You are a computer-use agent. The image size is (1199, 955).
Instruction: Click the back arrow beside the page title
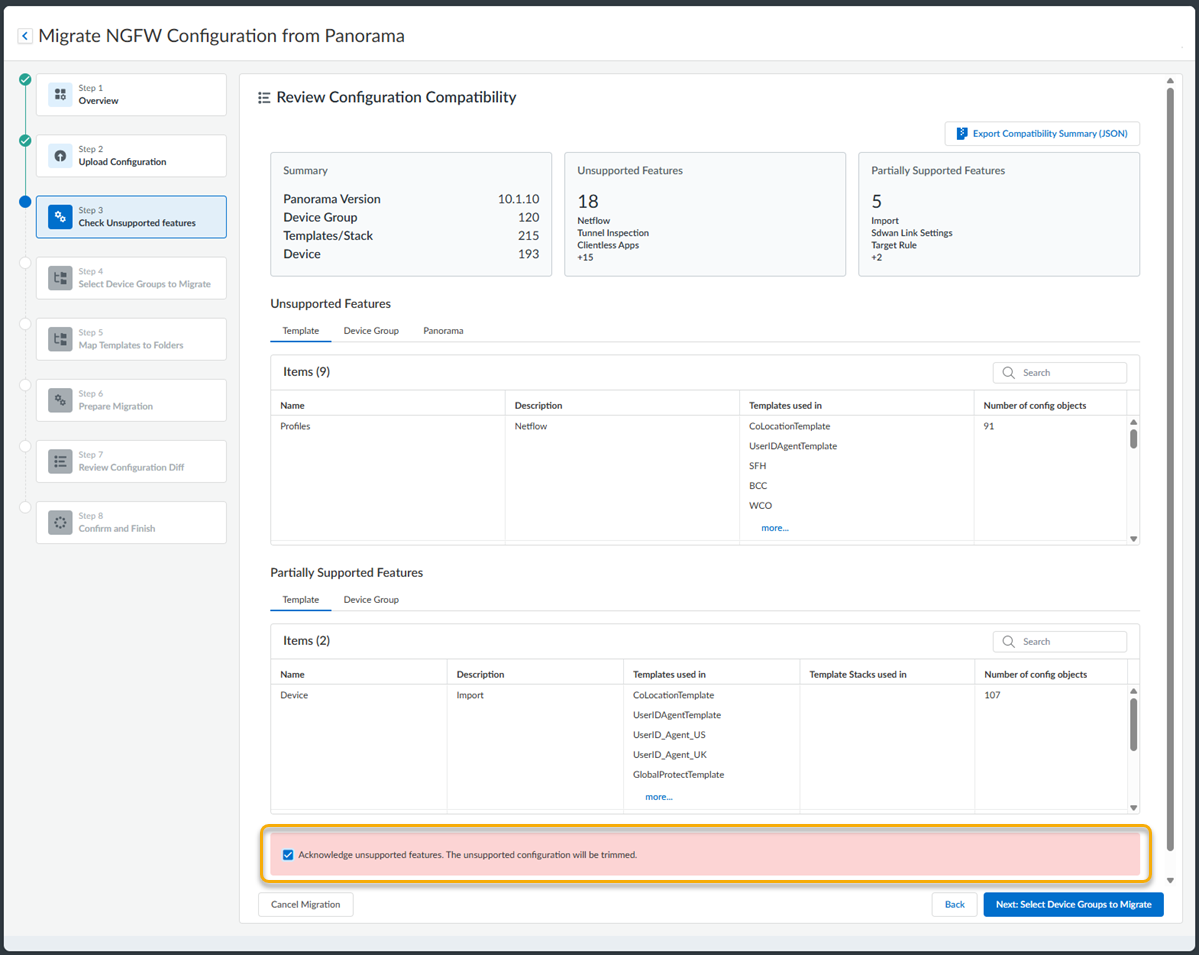pyautogui.click(x=25, y=36)
